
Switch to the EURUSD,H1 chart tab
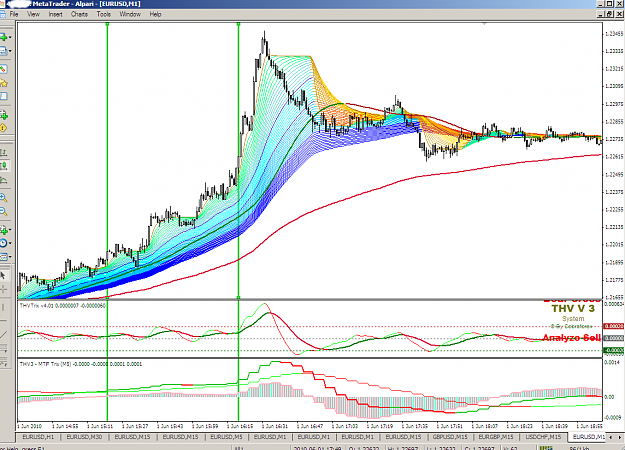[38, 437]
